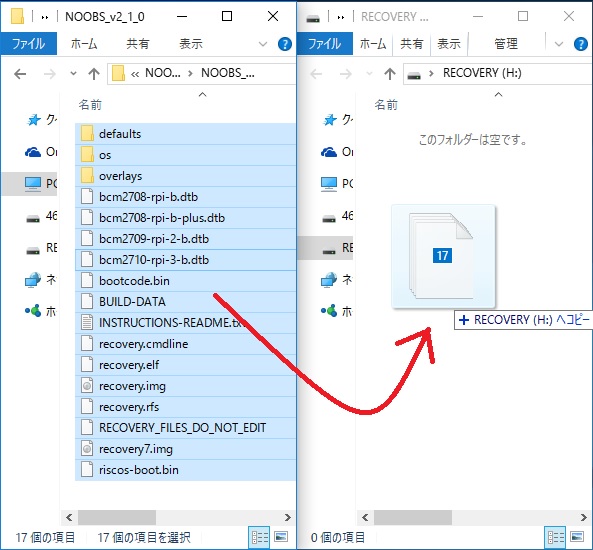Click right scroll arrow in NOOBS window
The height and width of the screenshot is (550, 593).
click(x=288, y=517)
